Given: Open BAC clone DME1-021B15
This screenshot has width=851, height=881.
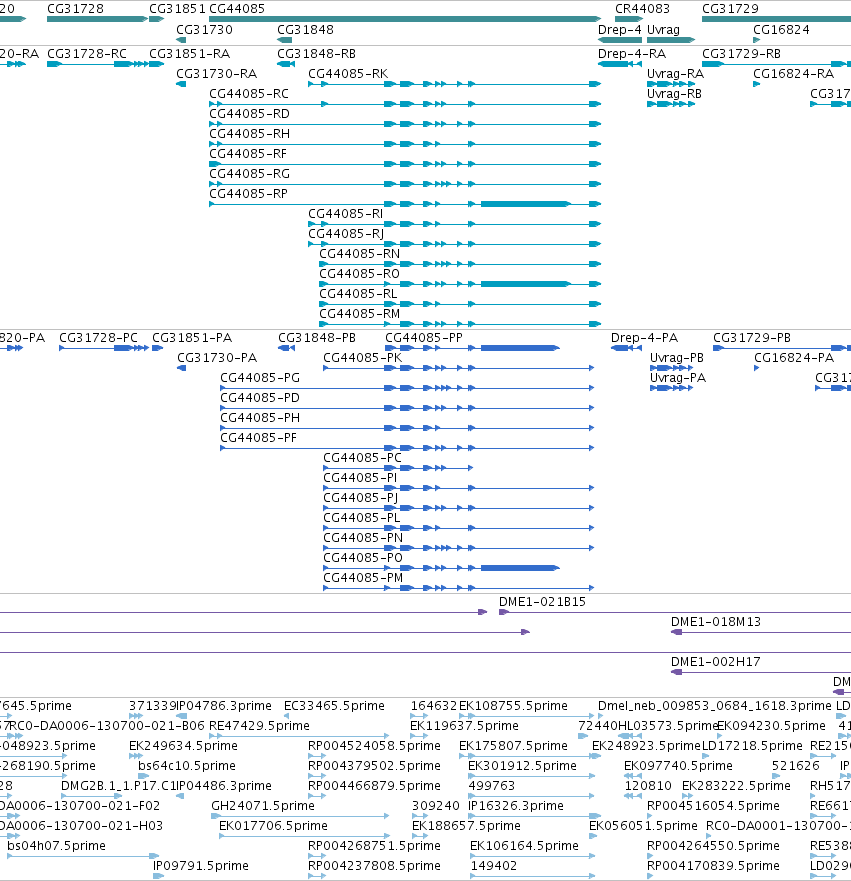Looking at the screenshot, I should pos(542,602).
